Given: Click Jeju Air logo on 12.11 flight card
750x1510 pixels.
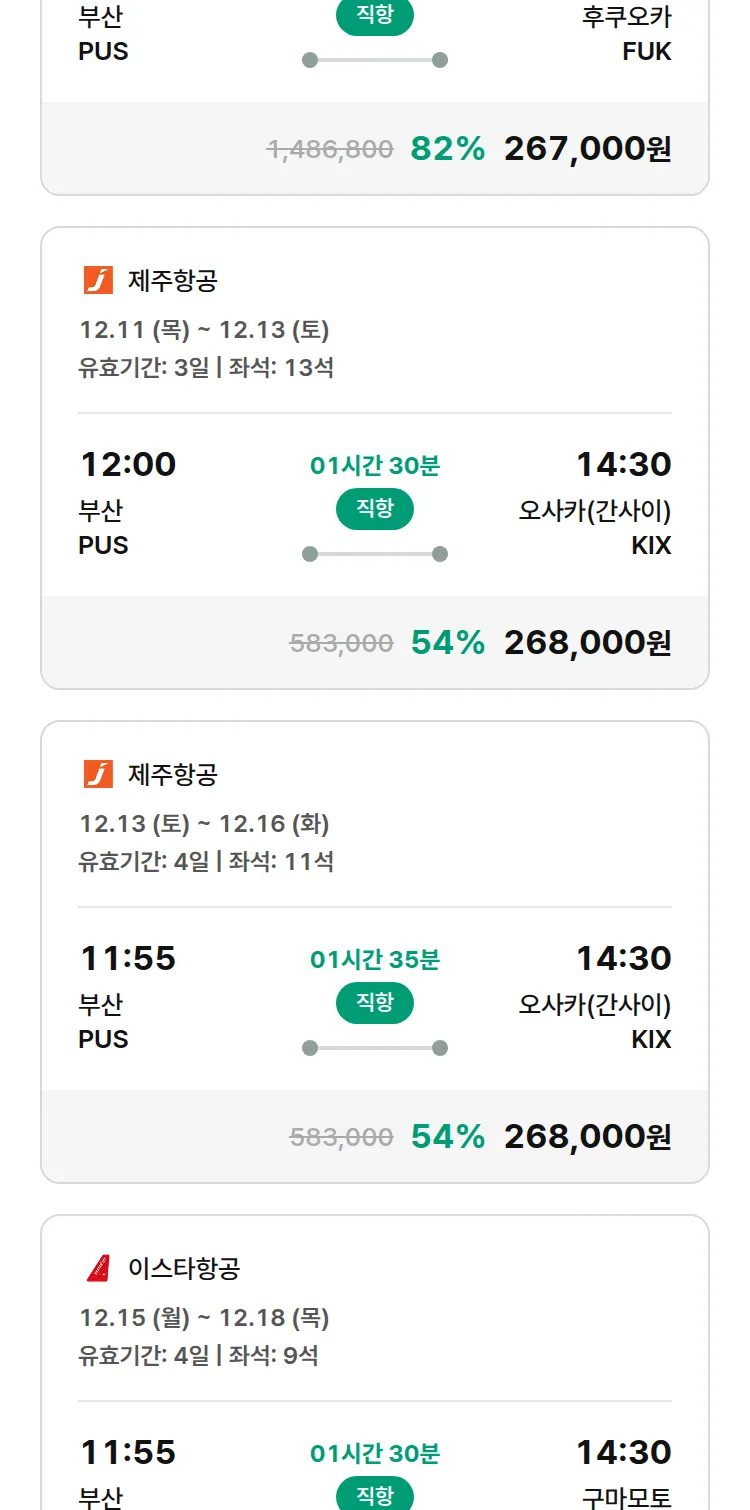Looking at the screenshot, I should (x=98, y=281).
